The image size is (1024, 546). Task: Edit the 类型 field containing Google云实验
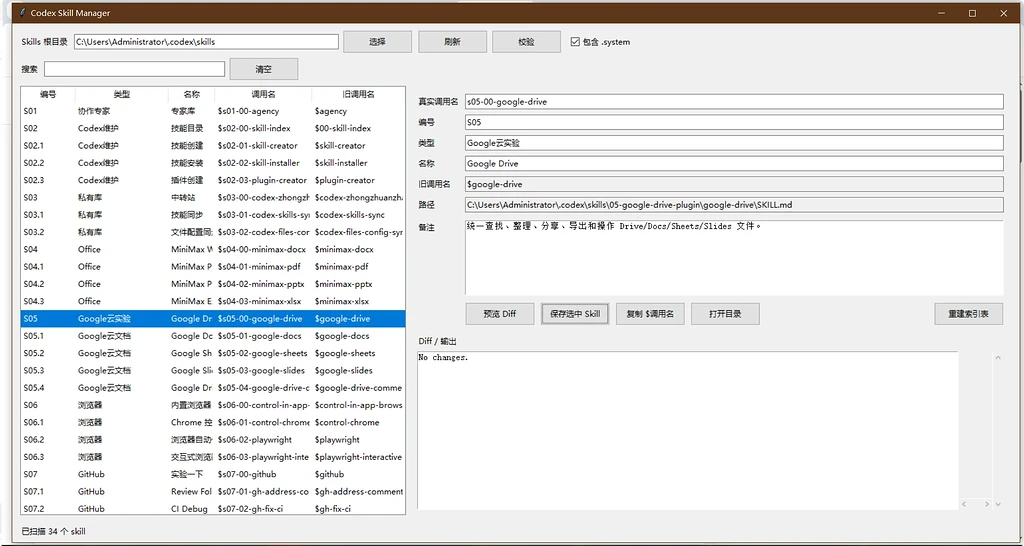click(734, 143)
